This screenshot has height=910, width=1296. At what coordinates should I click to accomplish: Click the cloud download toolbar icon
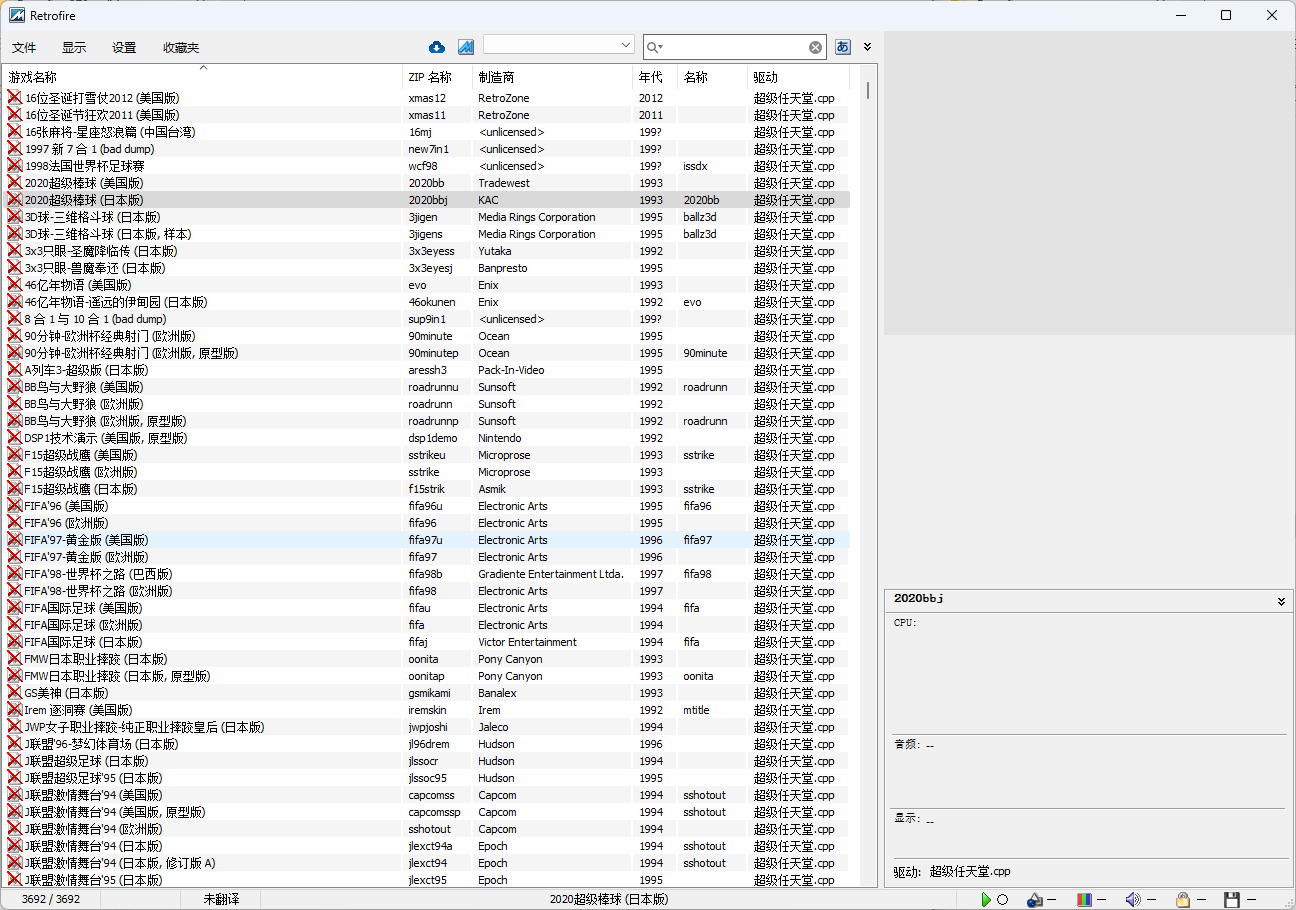437,47
